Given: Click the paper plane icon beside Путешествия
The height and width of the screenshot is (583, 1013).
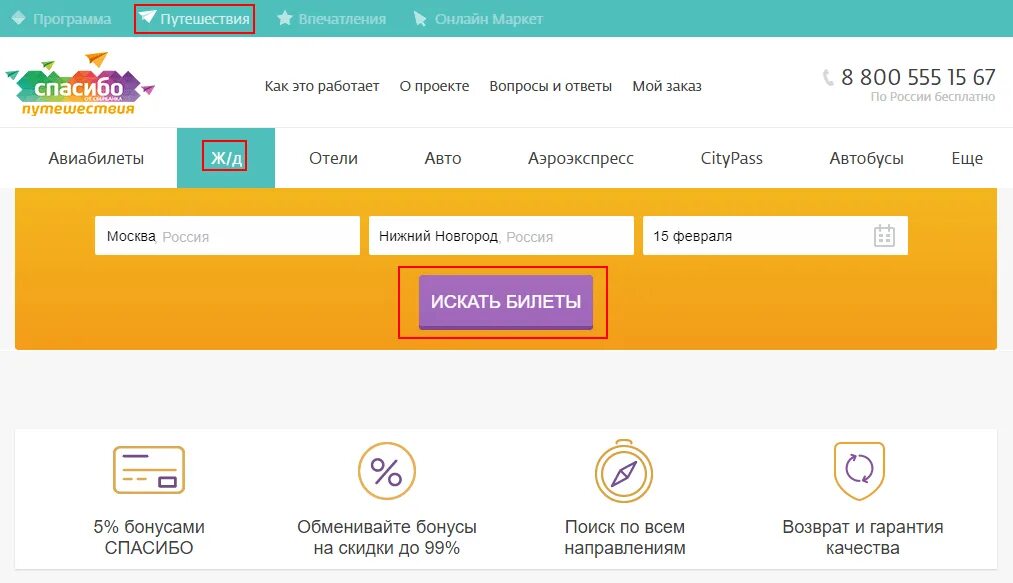Looking at the screenshot, I should (147, 16).
